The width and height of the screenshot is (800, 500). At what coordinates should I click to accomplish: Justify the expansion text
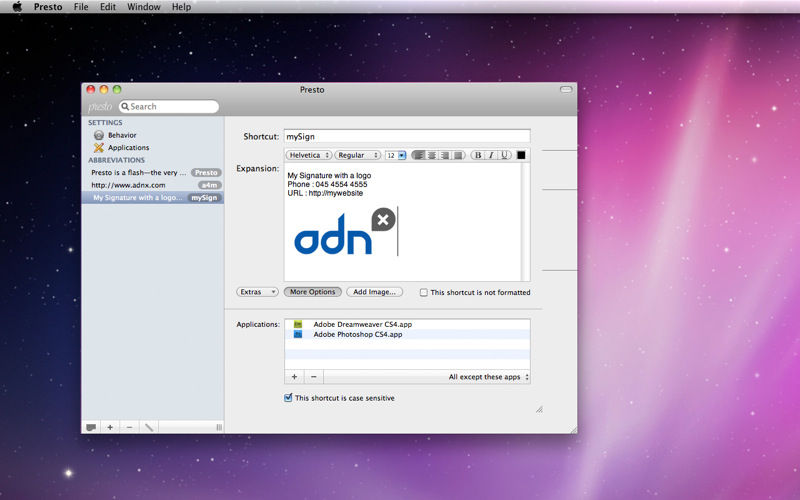click(458, 155)
